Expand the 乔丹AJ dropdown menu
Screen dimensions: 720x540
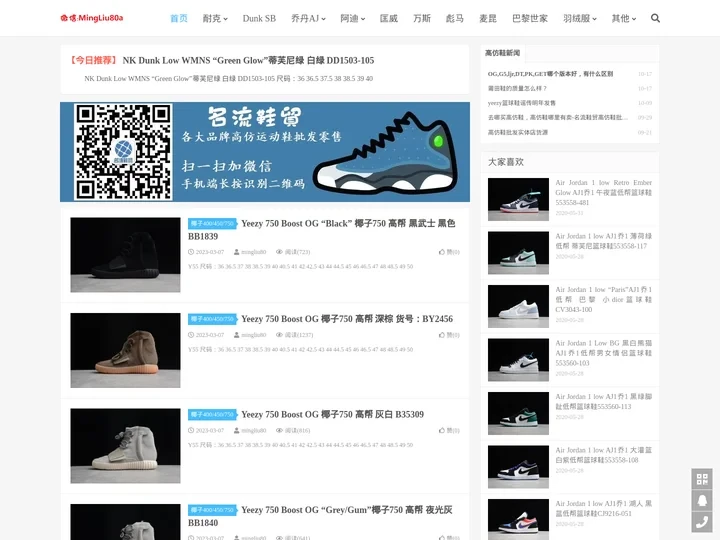tap(308, 18)
